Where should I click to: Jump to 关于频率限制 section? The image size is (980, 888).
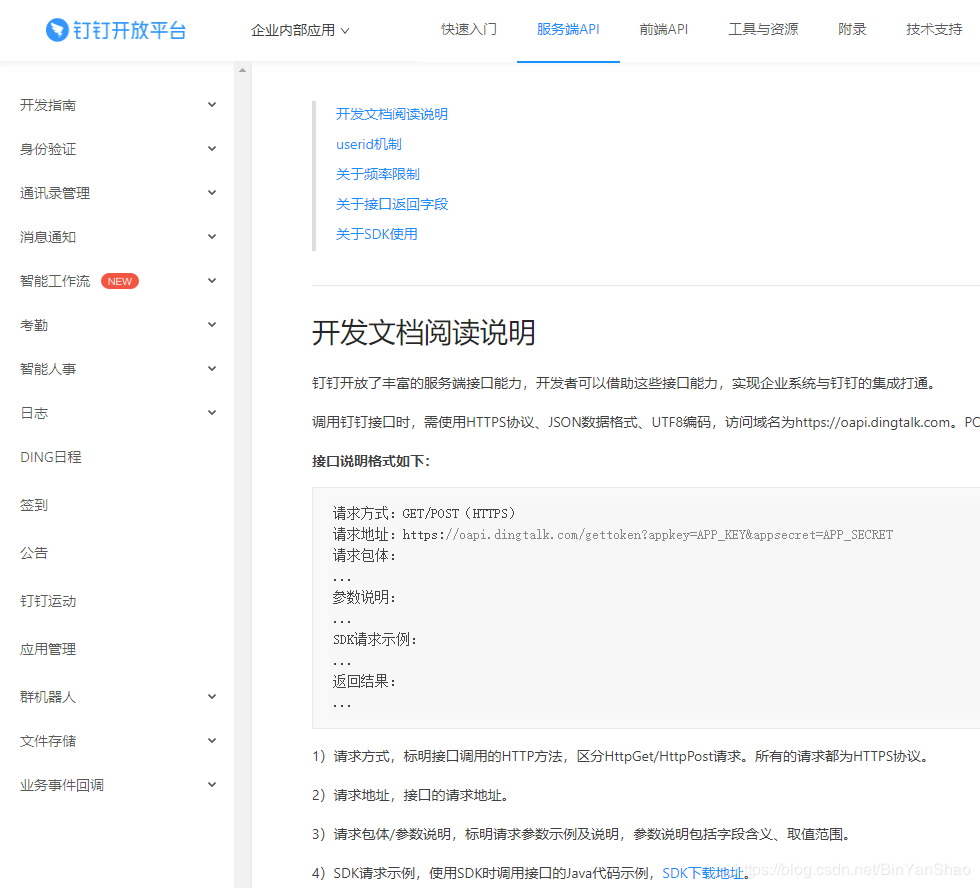click(377, 174)
